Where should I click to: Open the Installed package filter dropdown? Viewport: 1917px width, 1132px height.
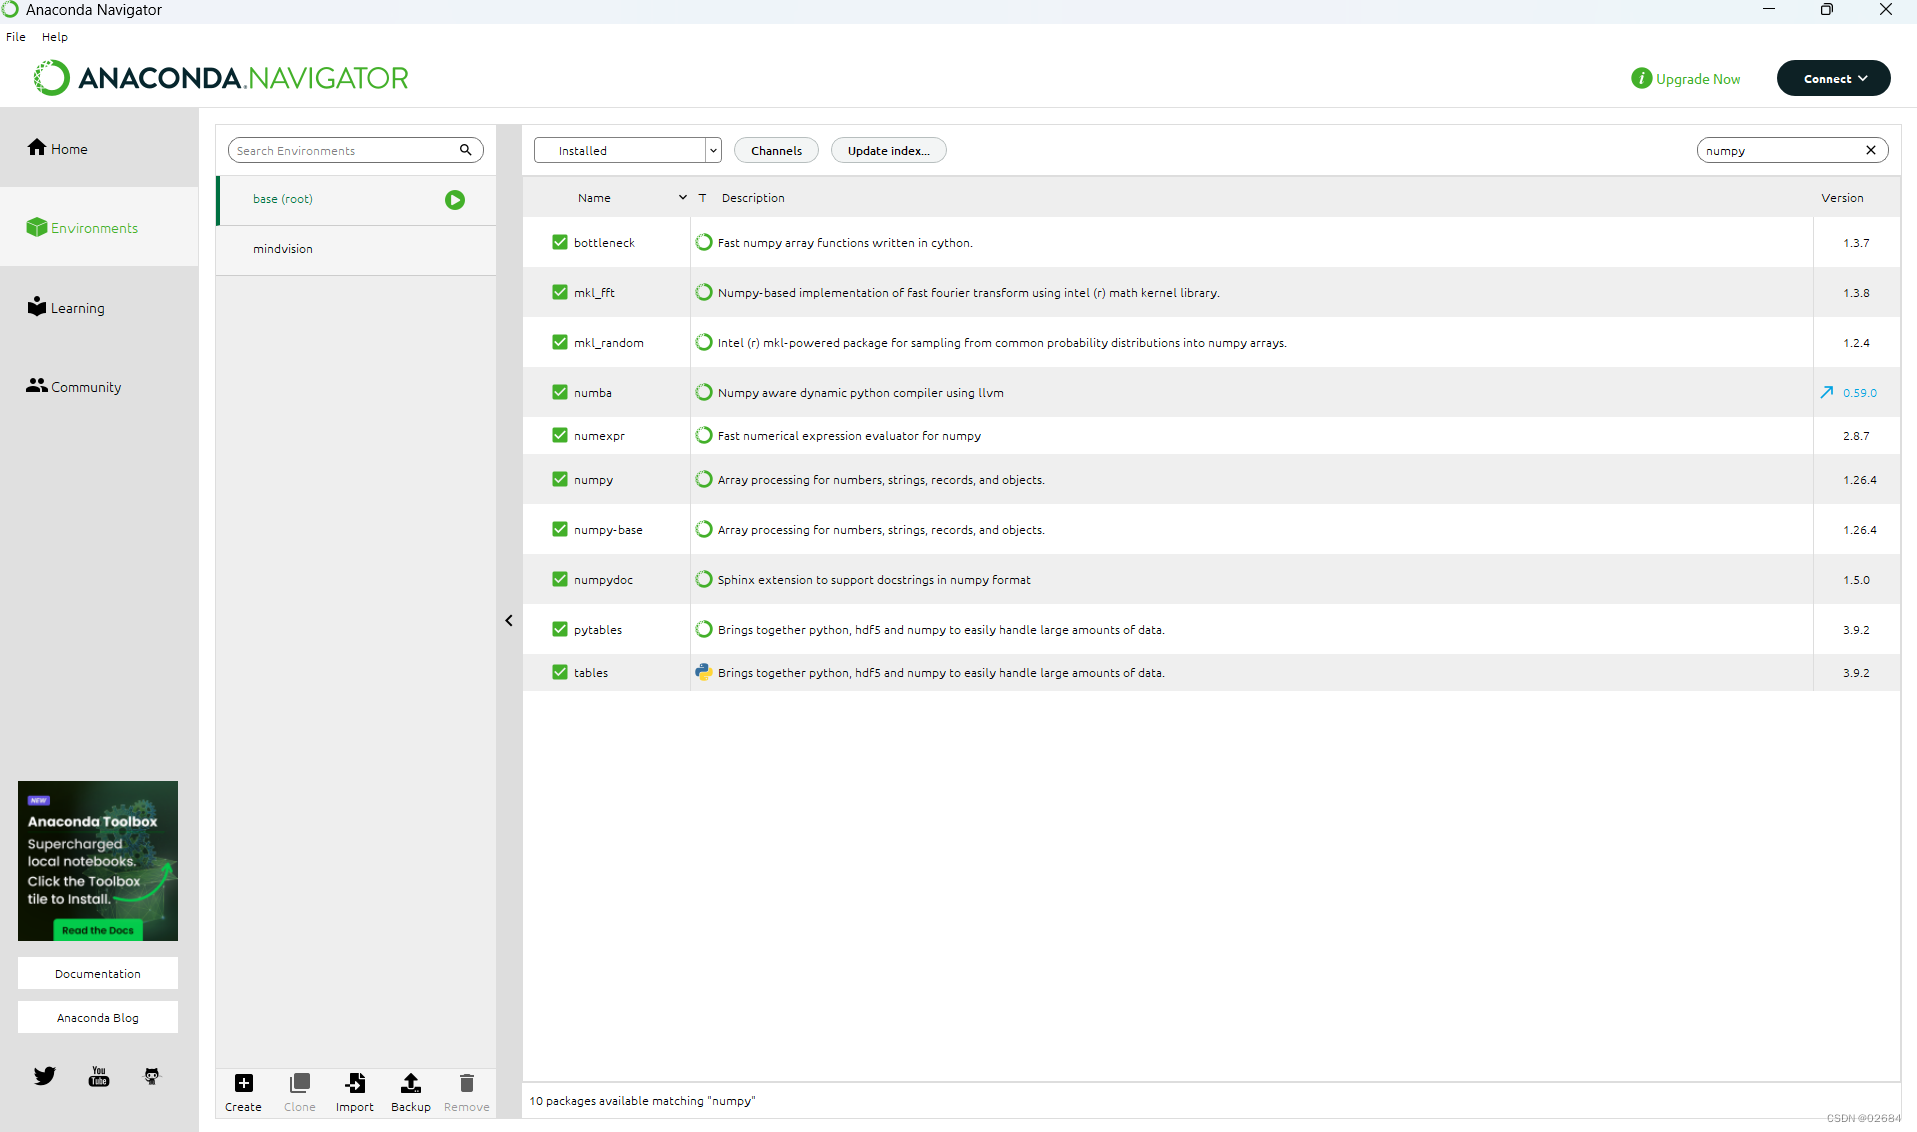coord(627,150)
